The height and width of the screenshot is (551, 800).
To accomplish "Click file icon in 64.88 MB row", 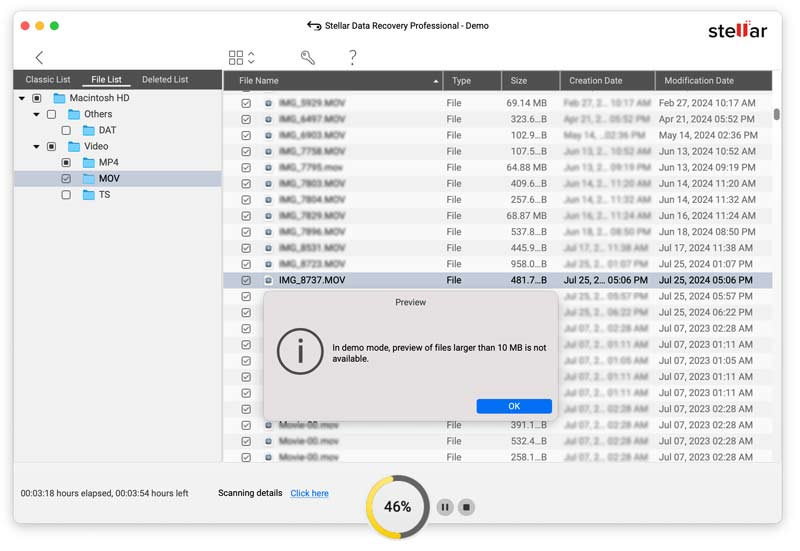I will tap(268, 167).
